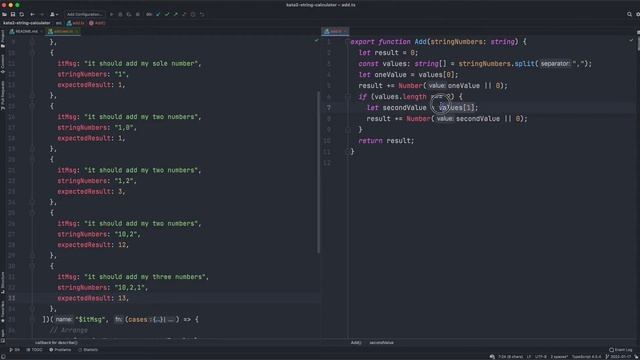
Task: Click the LF line separator status entry
Action: [x=529, y=357]
